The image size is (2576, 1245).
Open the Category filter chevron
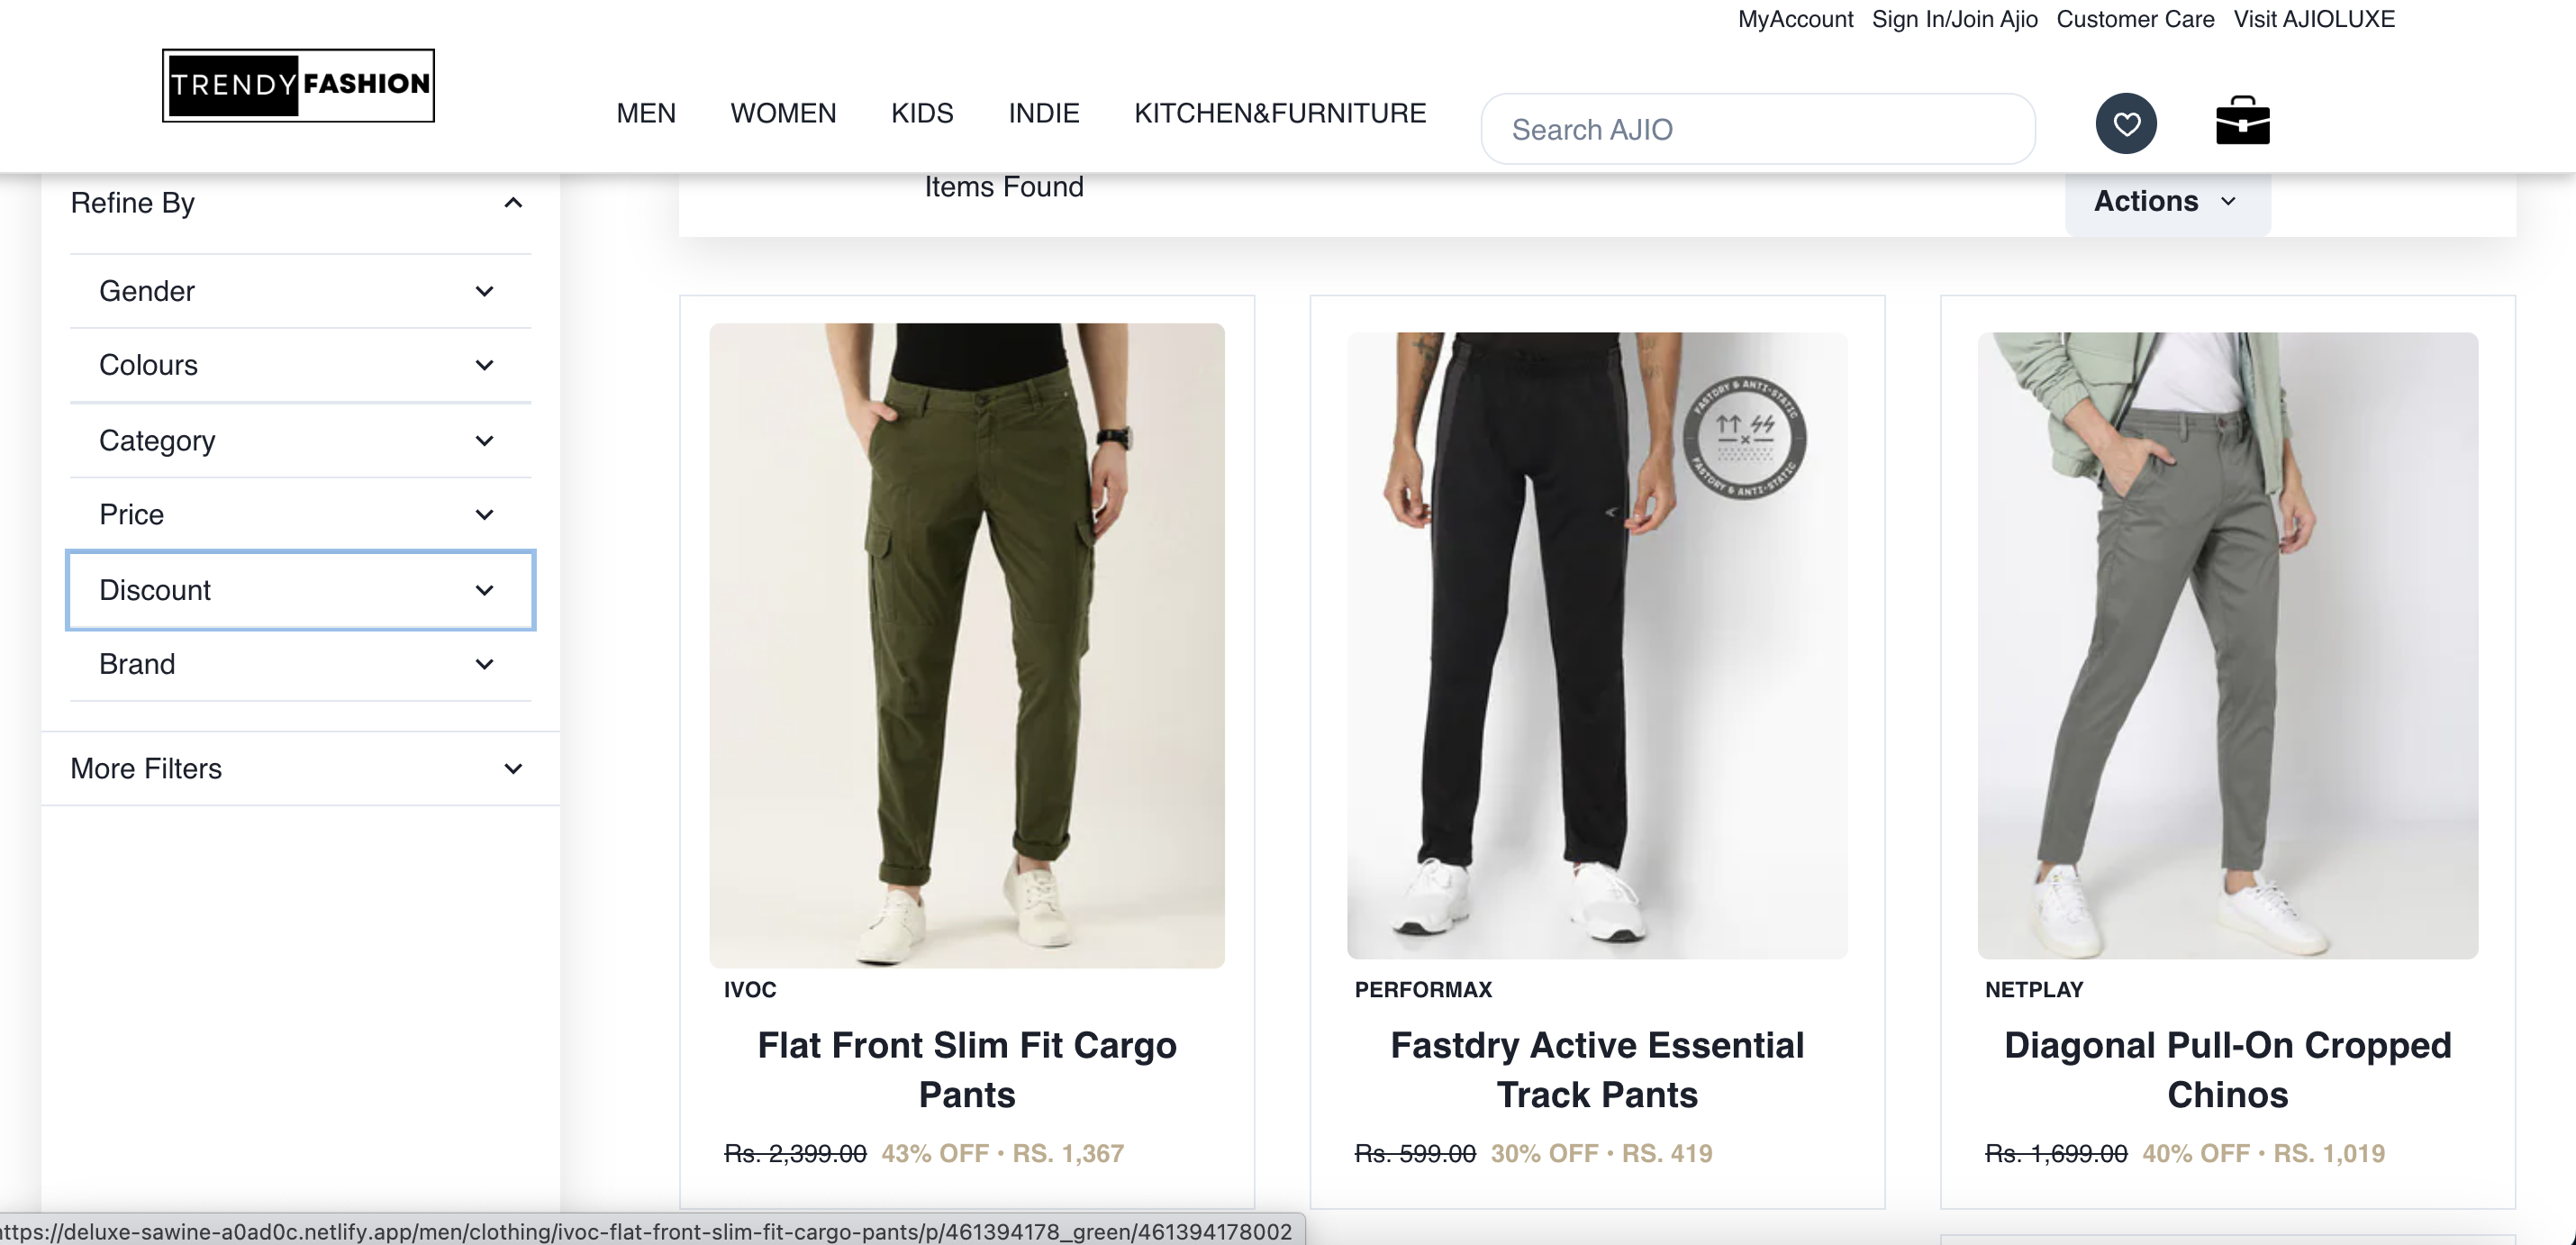[485, 441]
